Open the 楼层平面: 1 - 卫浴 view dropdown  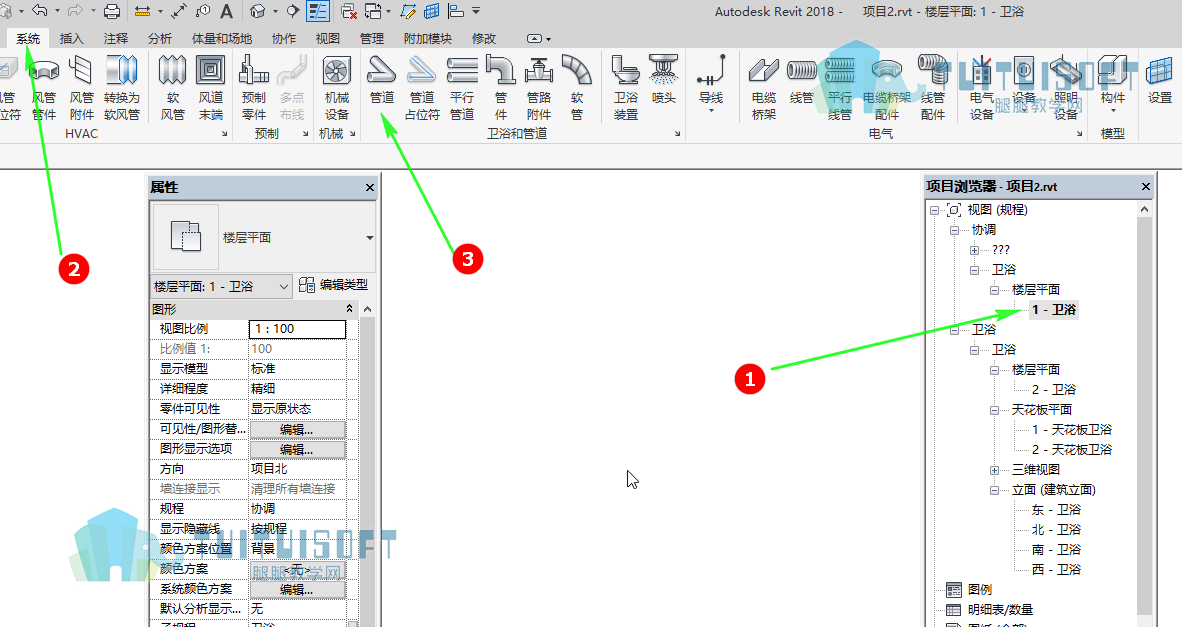pos(222,286)
